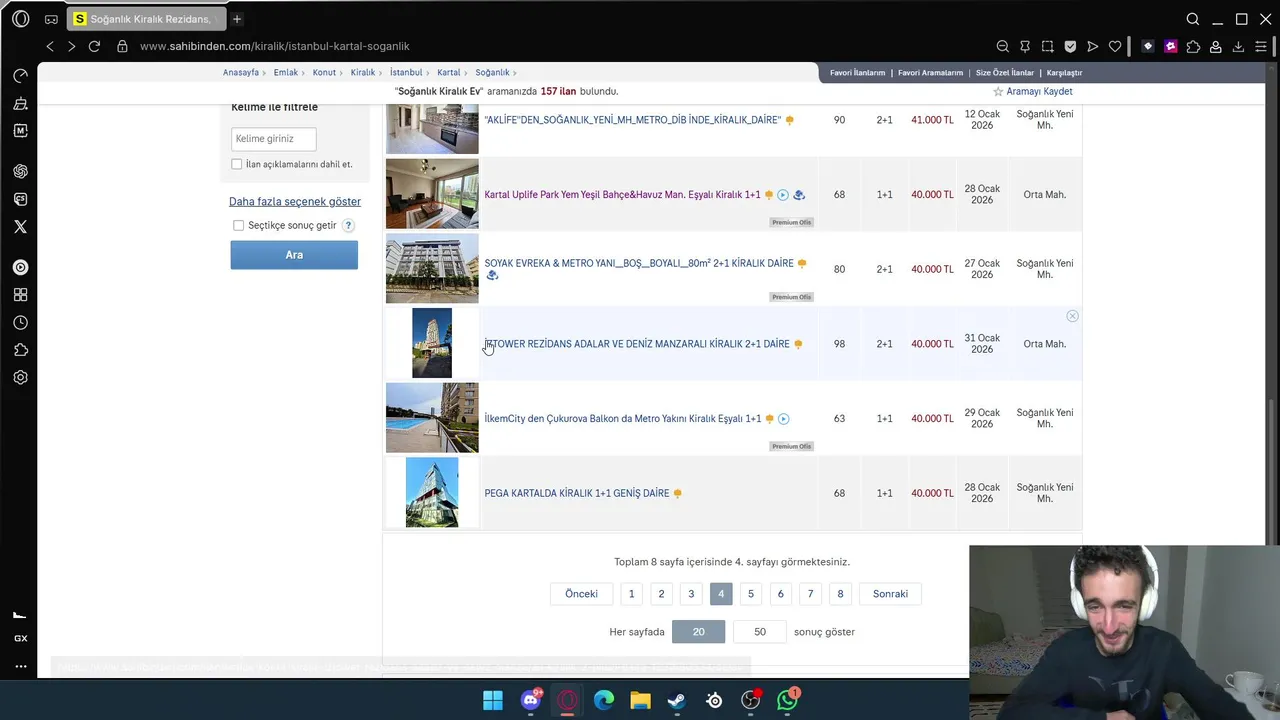Click the Kartal Uplife Park listing thumbnail
Screen dimensions: 1280x720
point(432,194)
